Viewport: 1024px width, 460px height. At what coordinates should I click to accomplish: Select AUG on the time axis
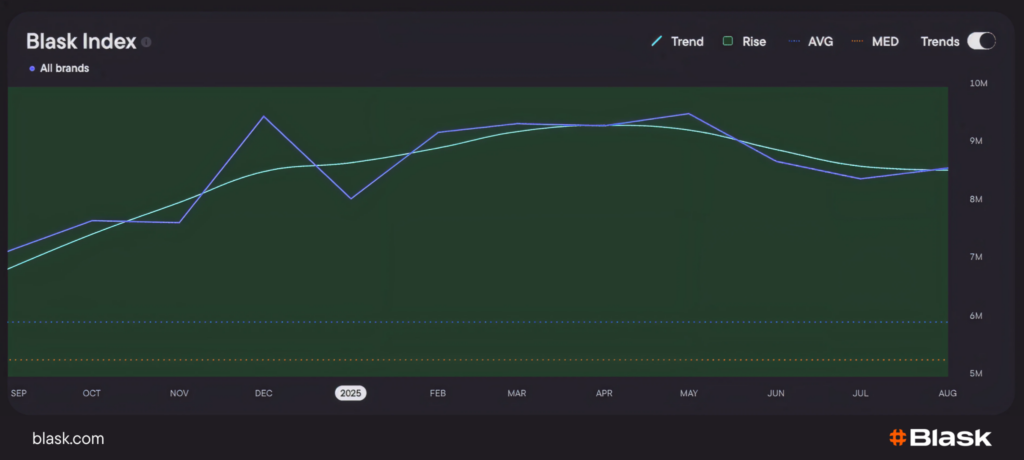[x=947, y=393]
